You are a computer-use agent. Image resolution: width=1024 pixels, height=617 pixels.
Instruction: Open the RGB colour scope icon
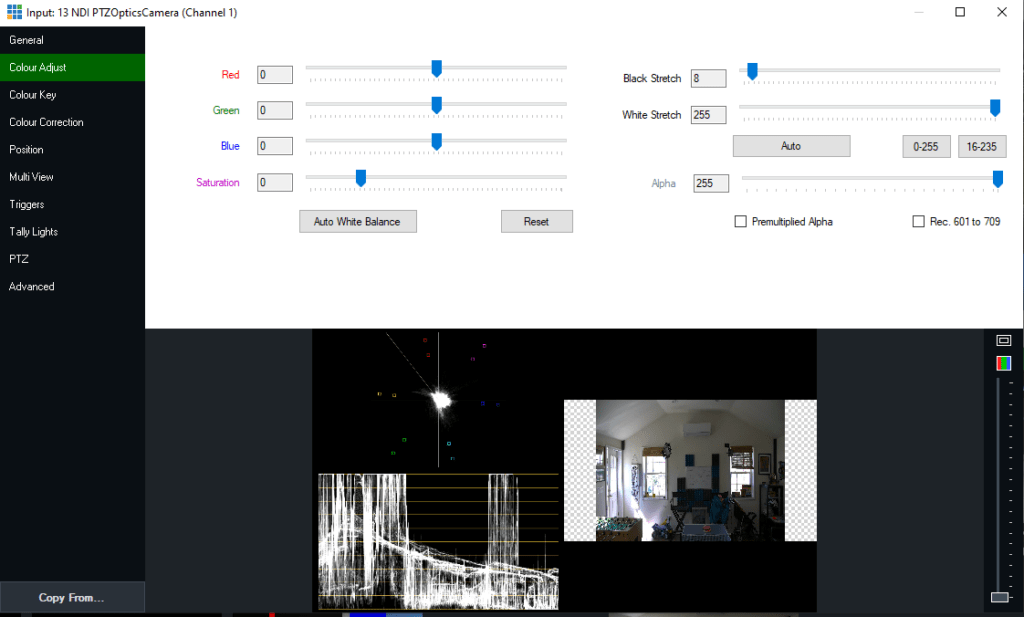pyautogui.click(x=1002, y=363)
